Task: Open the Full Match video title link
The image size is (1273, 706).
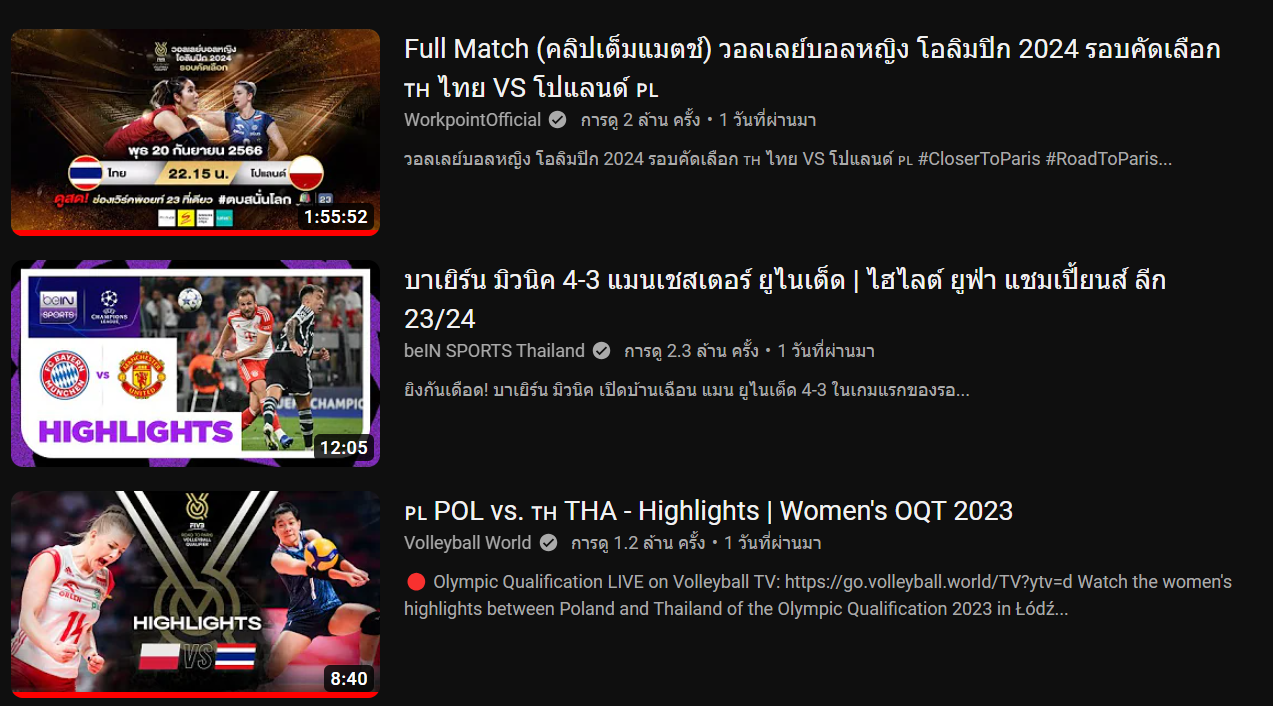Action: coord(812,68)
